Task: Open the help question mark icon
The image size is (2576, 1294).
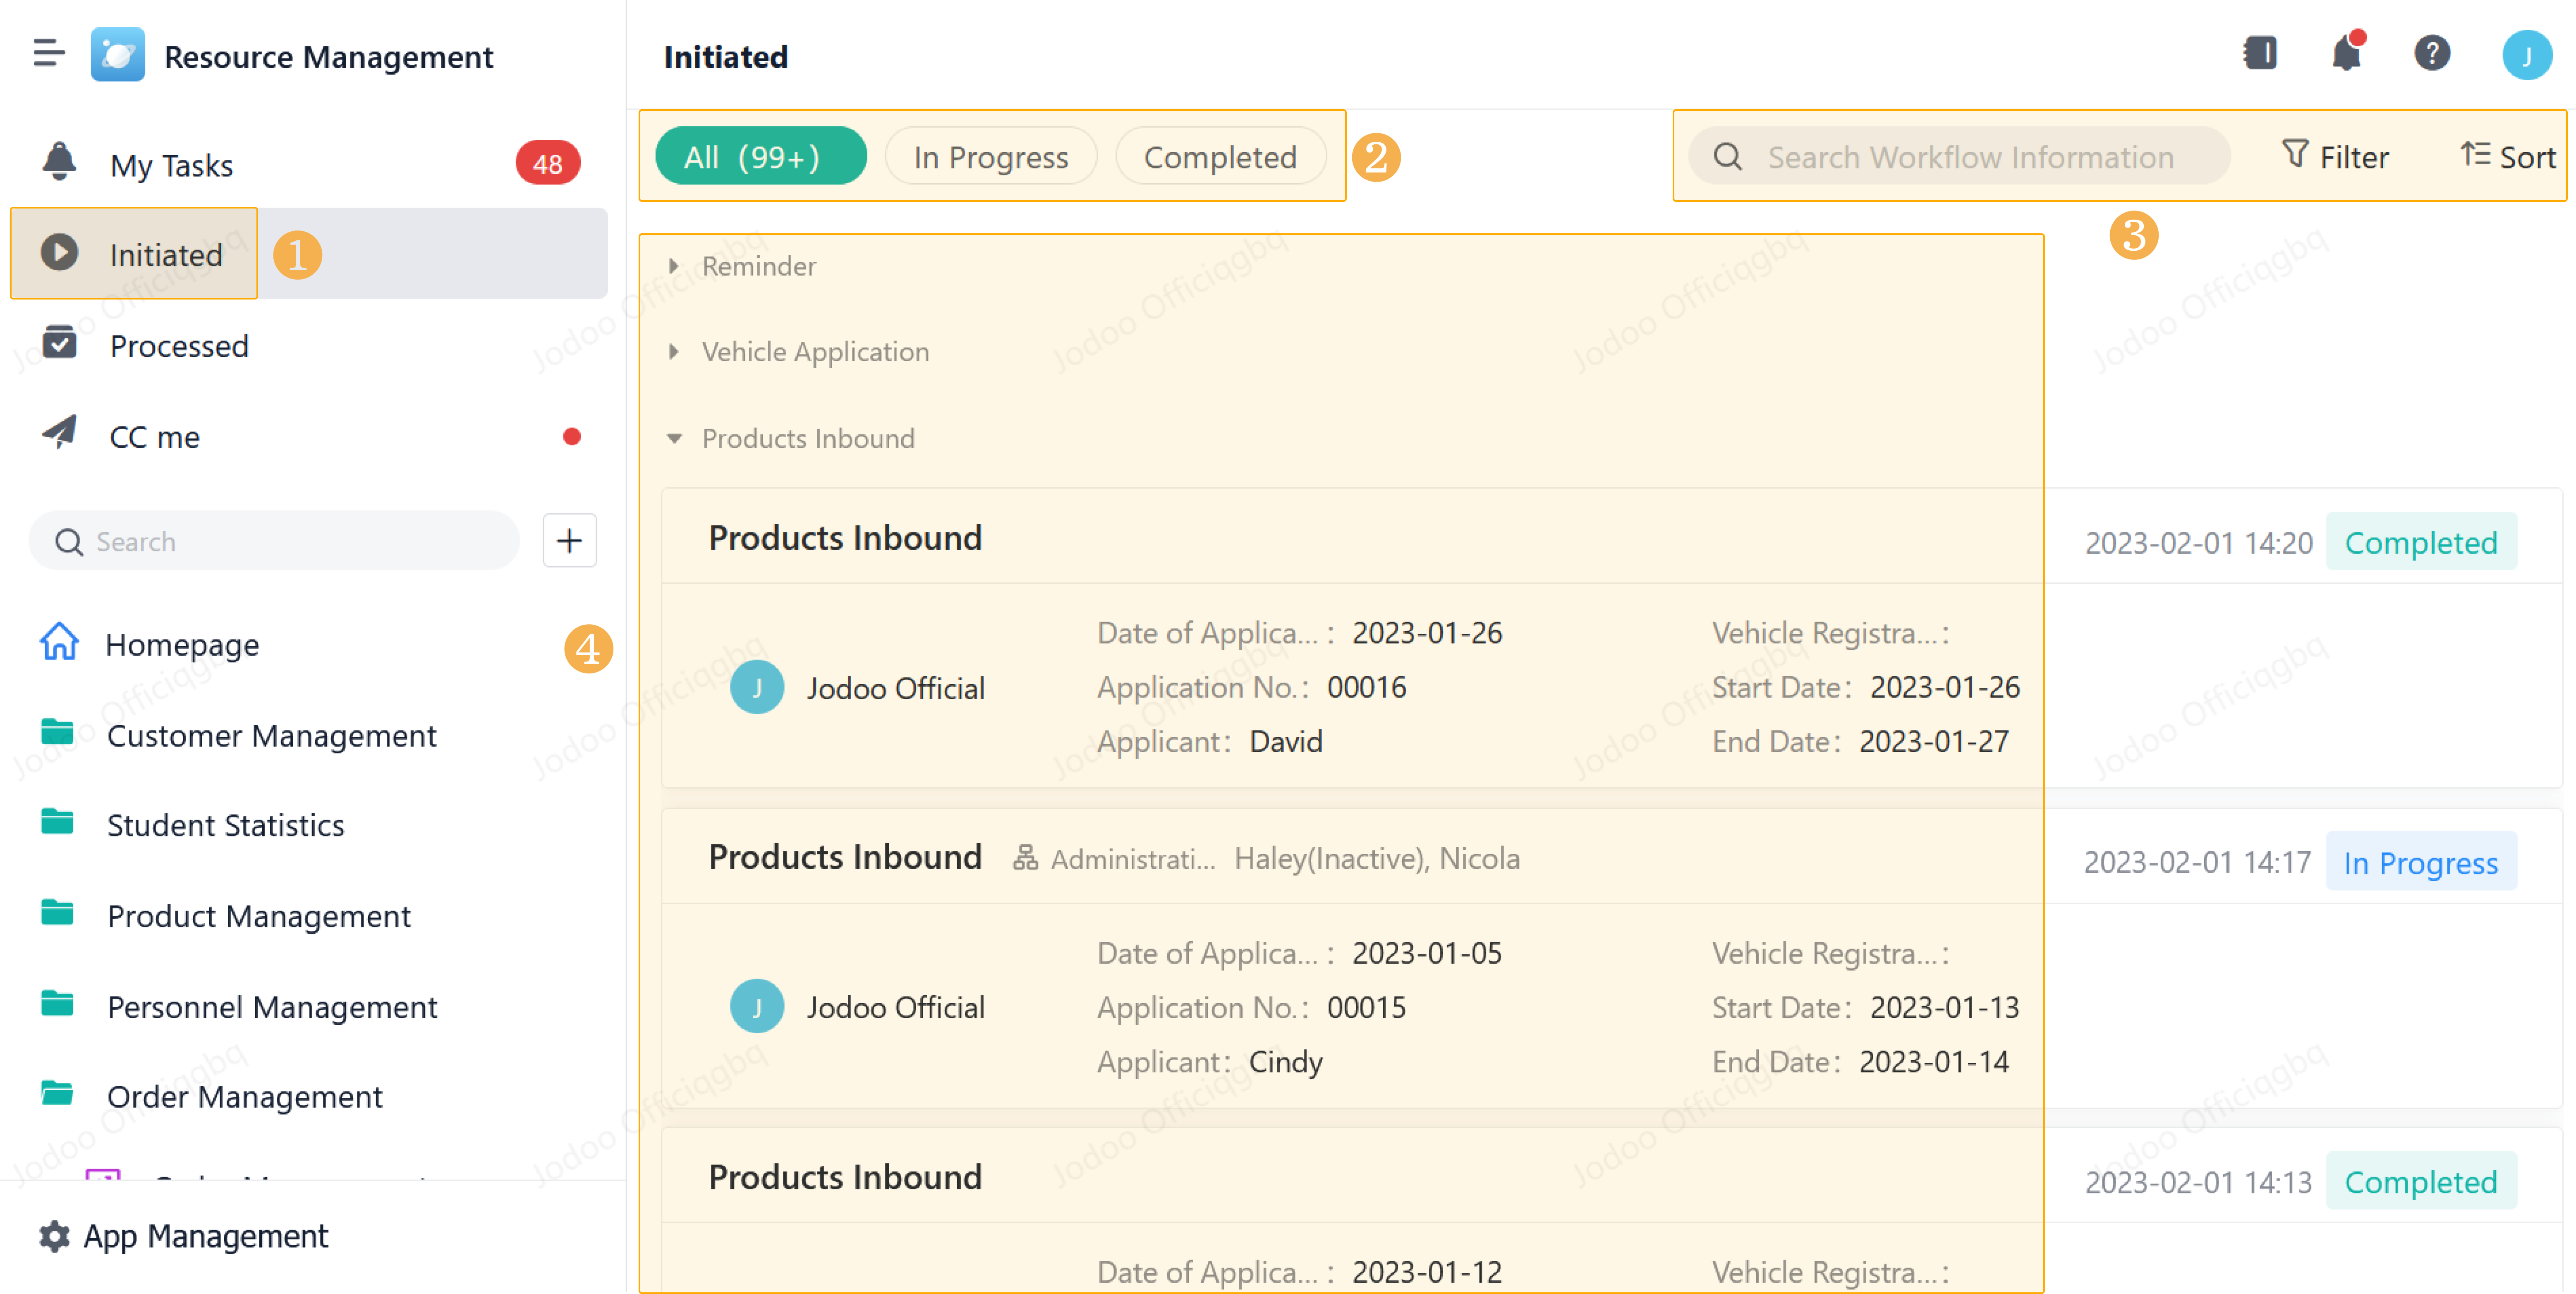Action: (2432, 53)
